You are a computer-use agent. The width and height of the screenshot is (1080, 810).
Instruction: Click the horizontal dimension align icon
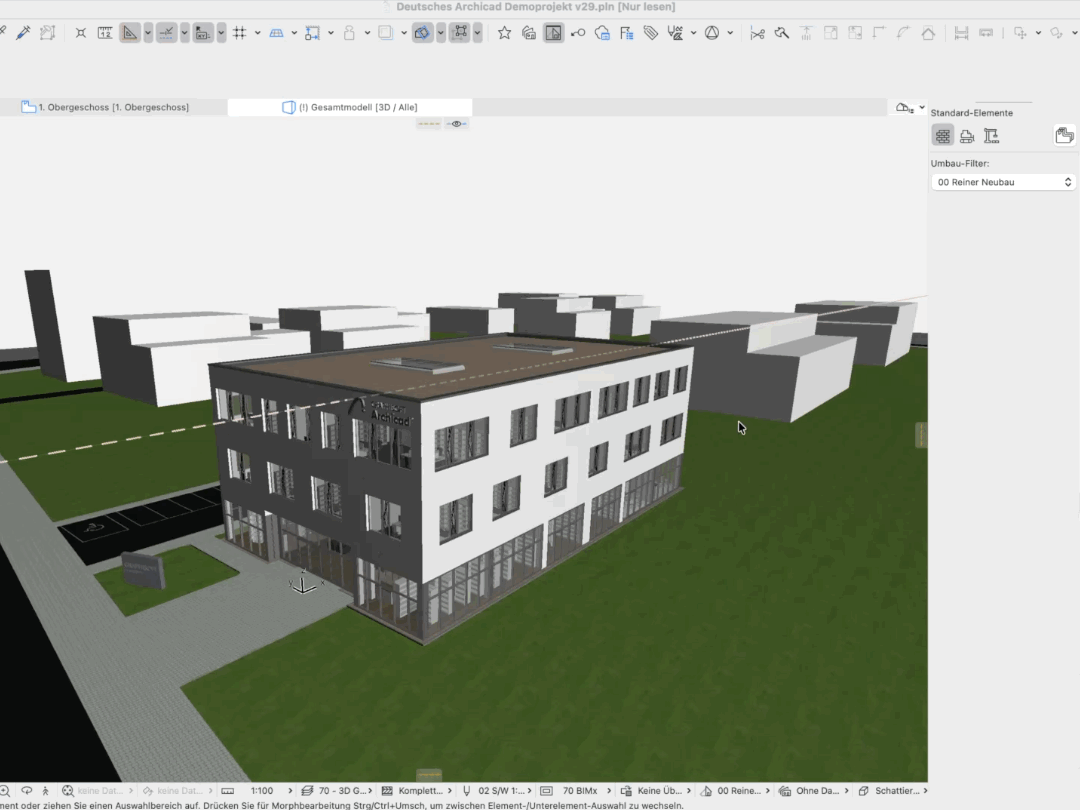click(x=962, y=32)
